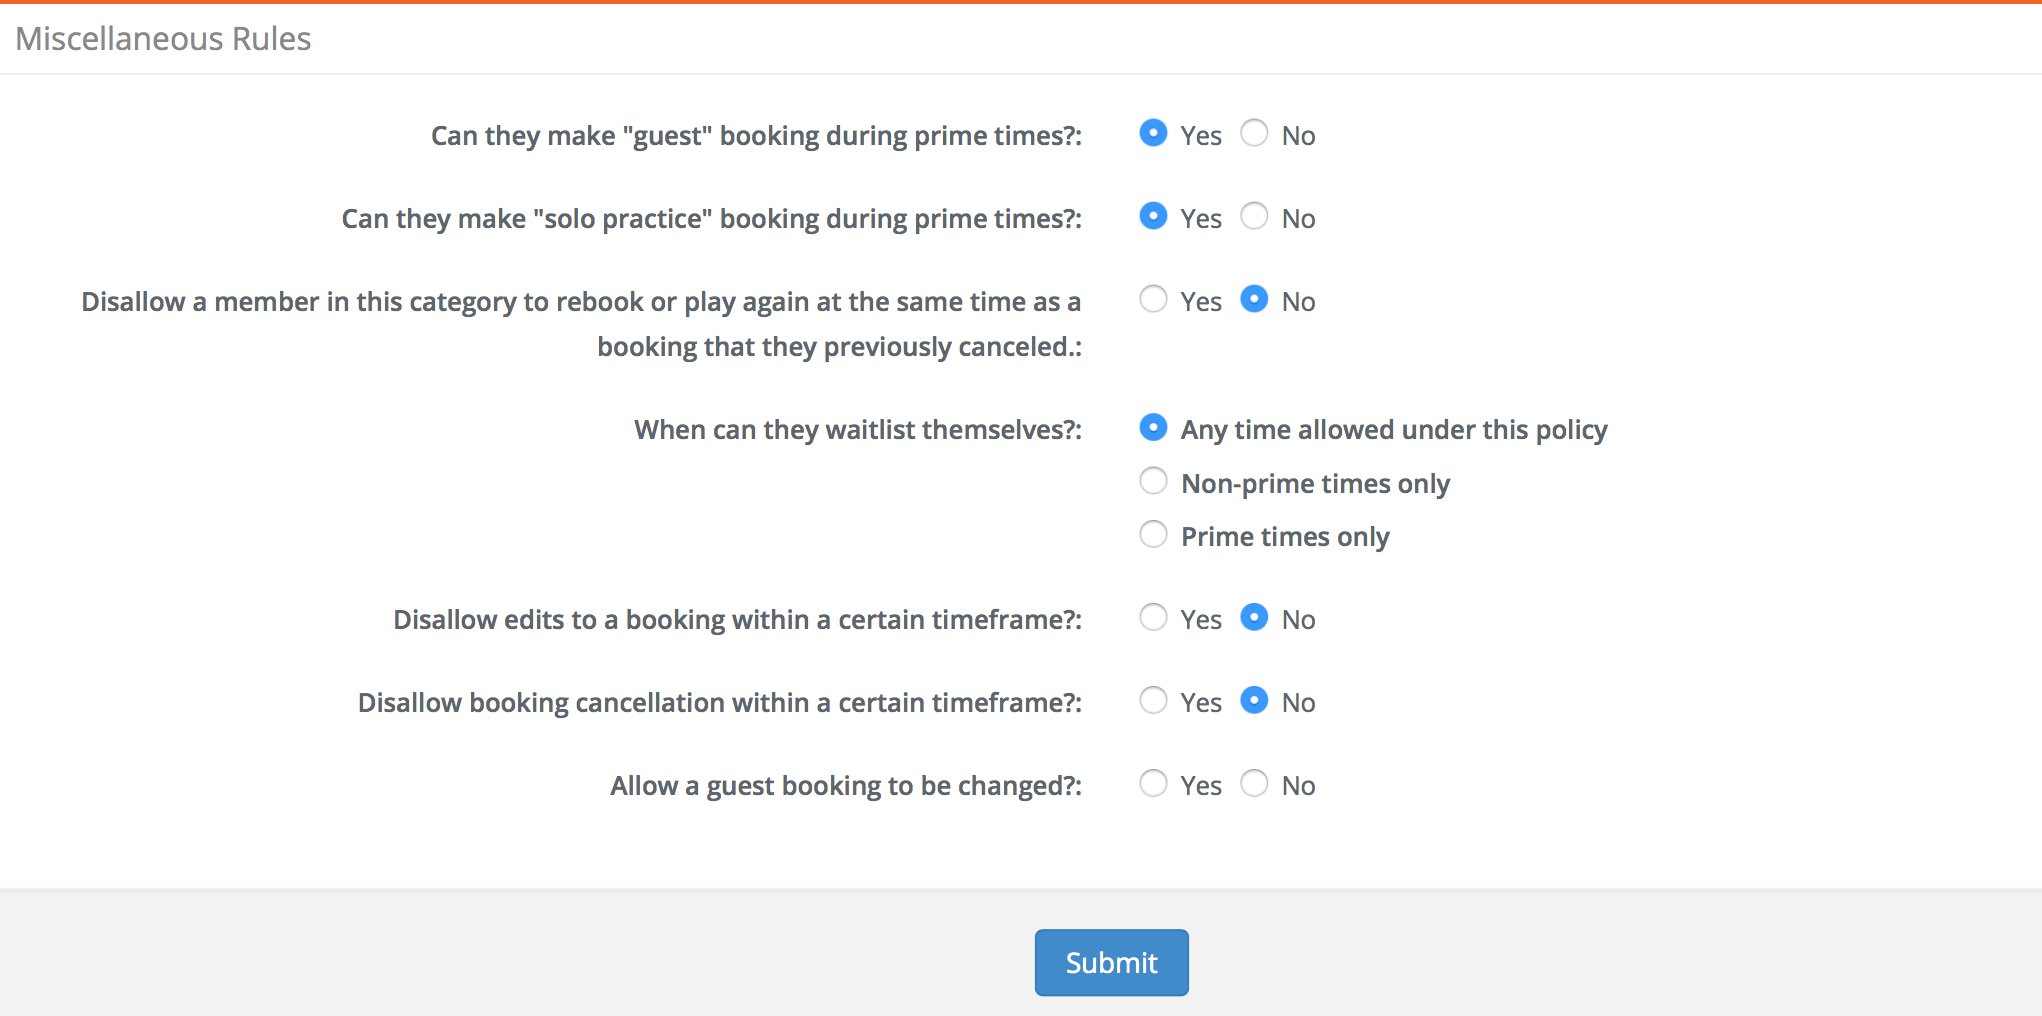Viewport: 2042px width, 1016px height.
Task: Select No for allow guest booking changes
Action: click(x=1254, y=783)
